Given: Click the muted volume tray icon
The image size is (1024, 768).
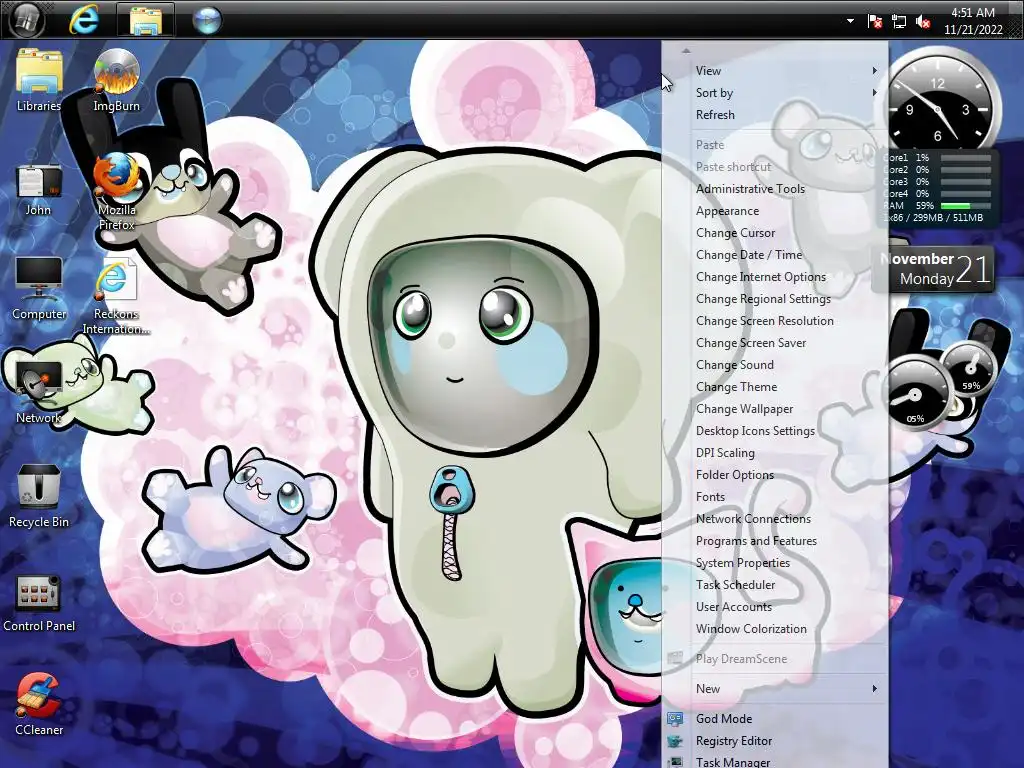Looking at the screenshot, I should [x=923, y=22].
